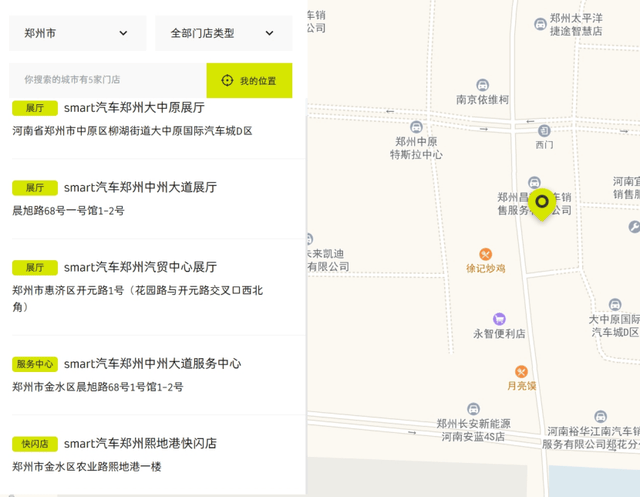Image resolution: width=640 pixels, height=497 pixels.
Task: Choose smart汽车郑州中州大道服务中心 in list
Action: tap(152, 363)
